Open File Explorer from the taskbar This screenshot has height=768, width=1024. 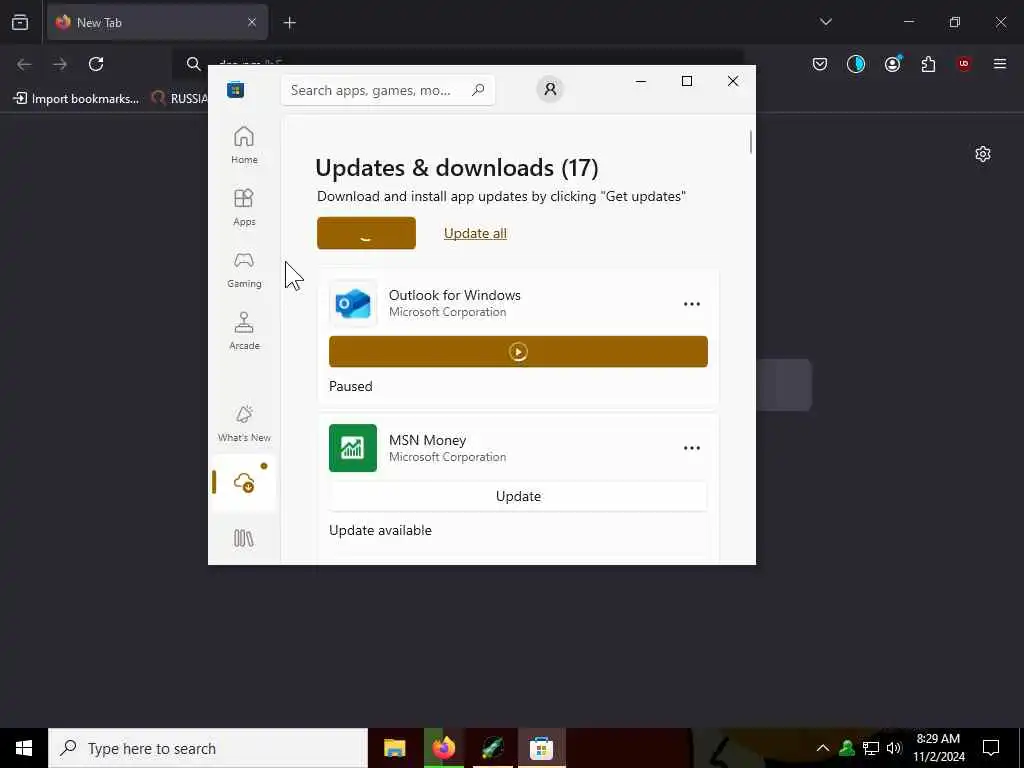pyautogui.click(x=394, y=748)
